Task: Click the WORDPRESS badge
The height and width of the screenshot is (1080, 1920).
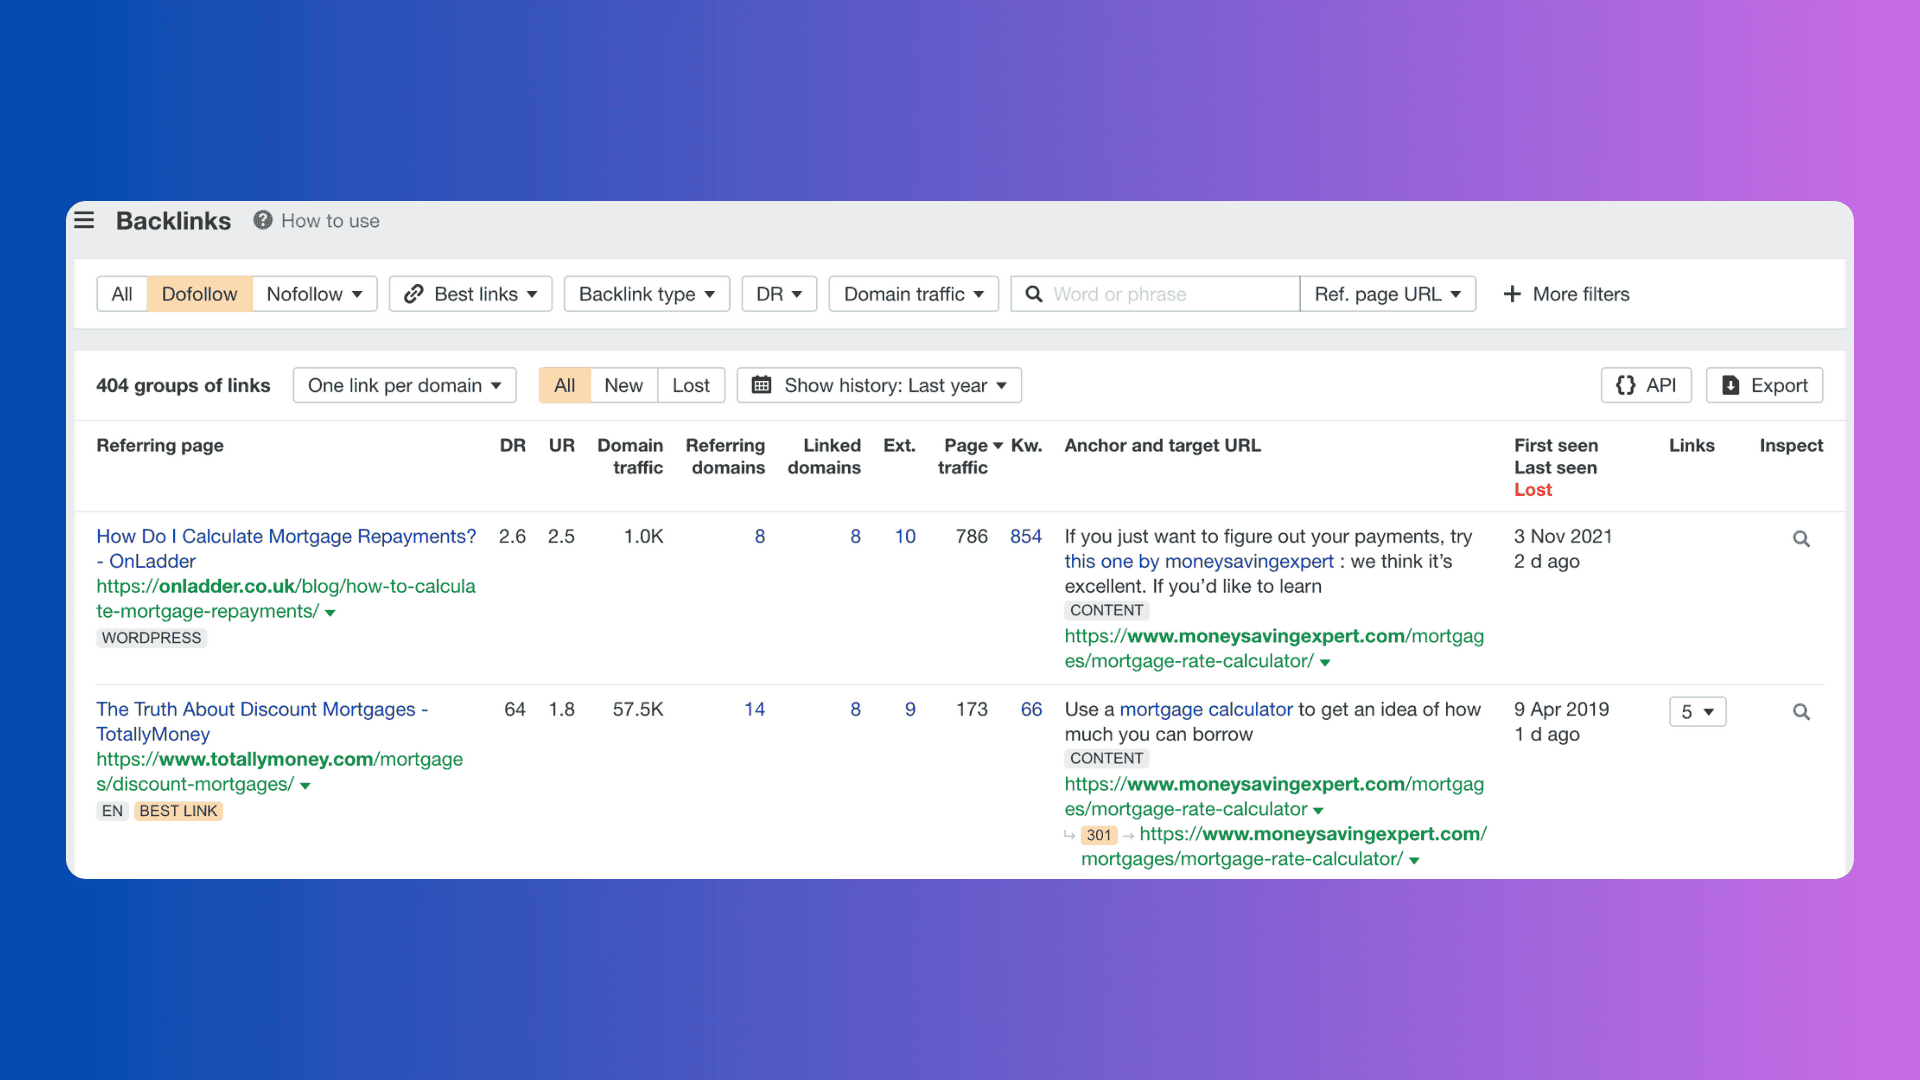Action: [x=151, y=638]
